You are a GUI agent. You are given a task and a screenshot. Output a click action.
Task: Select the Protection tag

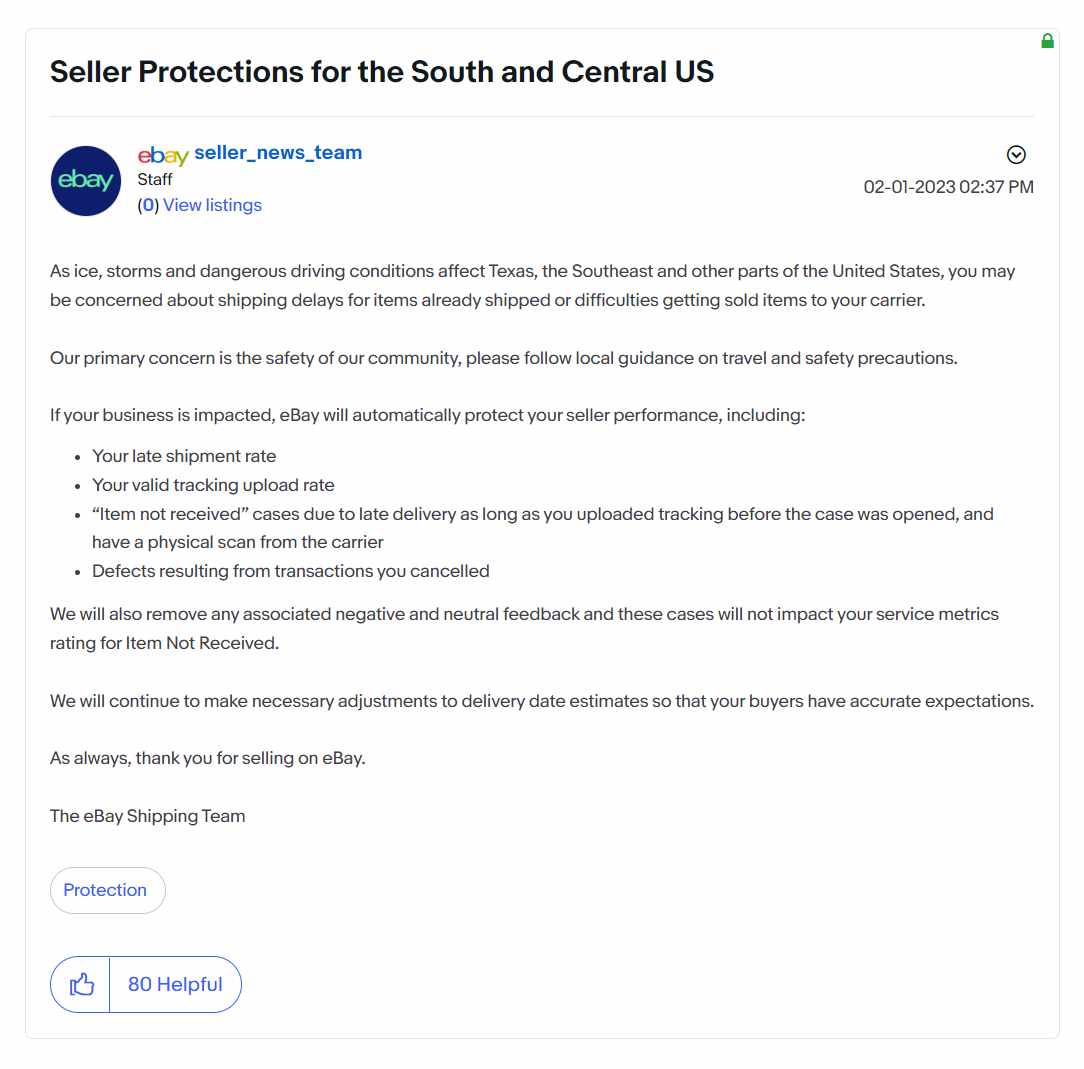click(x=107, y=890)
